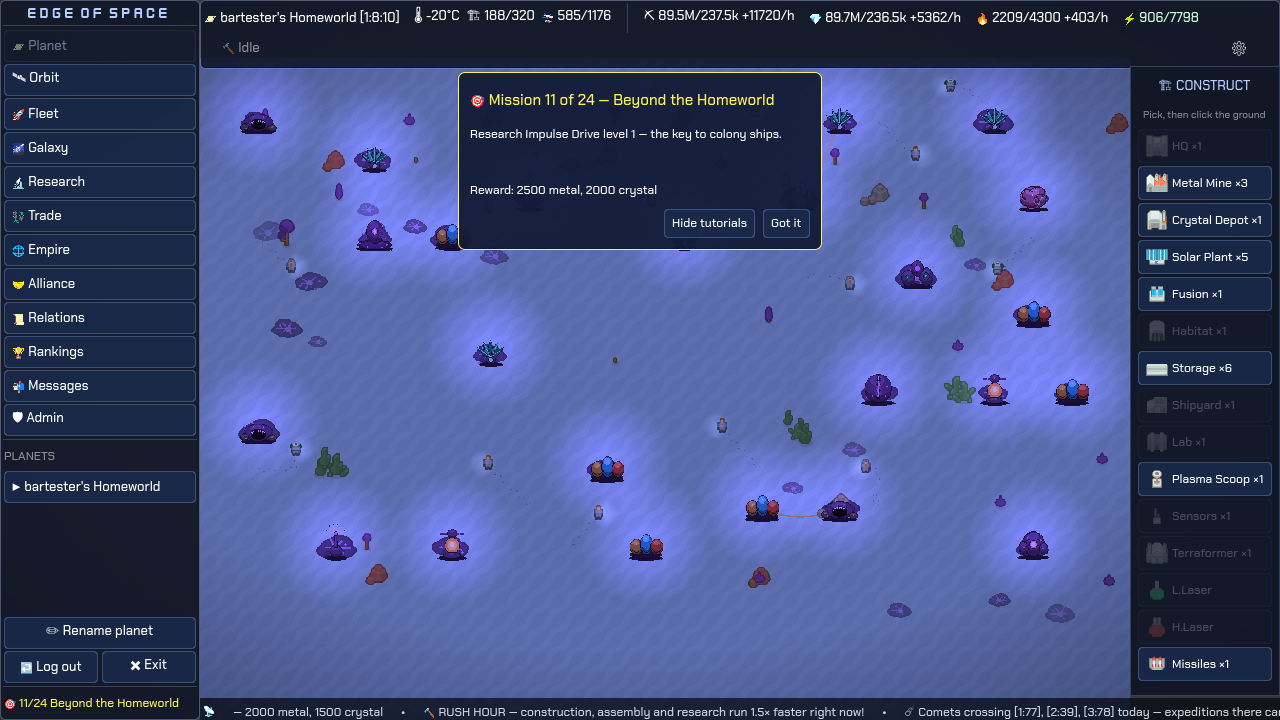This screenshot has width=1280, height=720.
Task: Pick Solar Plant ×5 for construction
Action: click(x=1205, y=257)
